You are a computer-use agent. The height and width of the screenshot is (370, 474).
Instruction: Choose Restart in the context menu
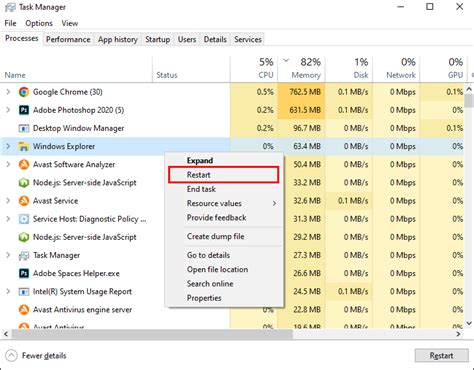point(223,175)
